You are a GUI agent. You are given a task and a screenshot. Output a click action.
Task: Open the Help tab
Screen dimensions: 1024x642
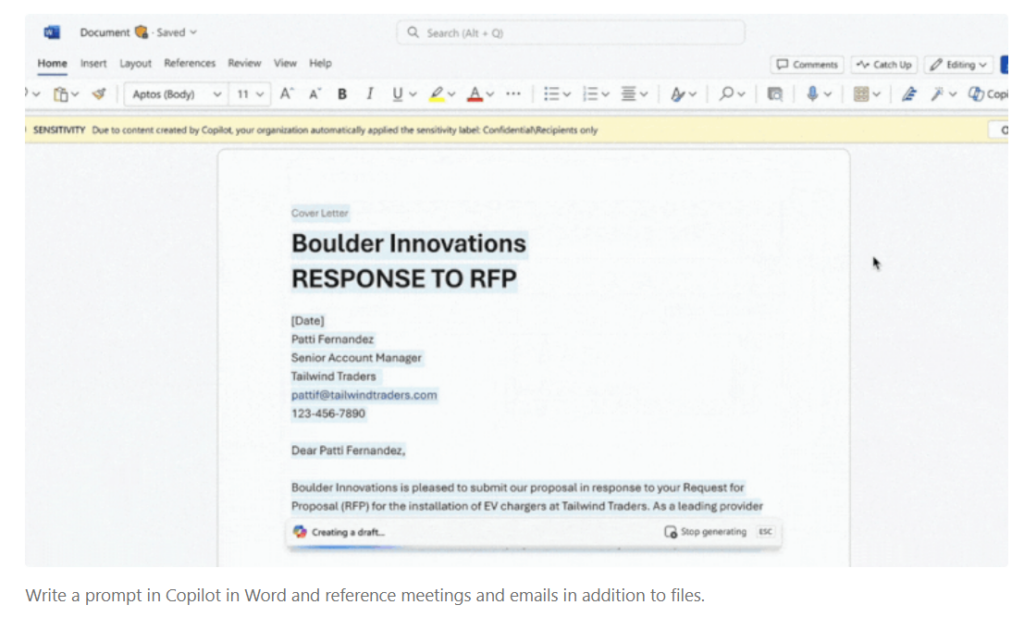320,63
